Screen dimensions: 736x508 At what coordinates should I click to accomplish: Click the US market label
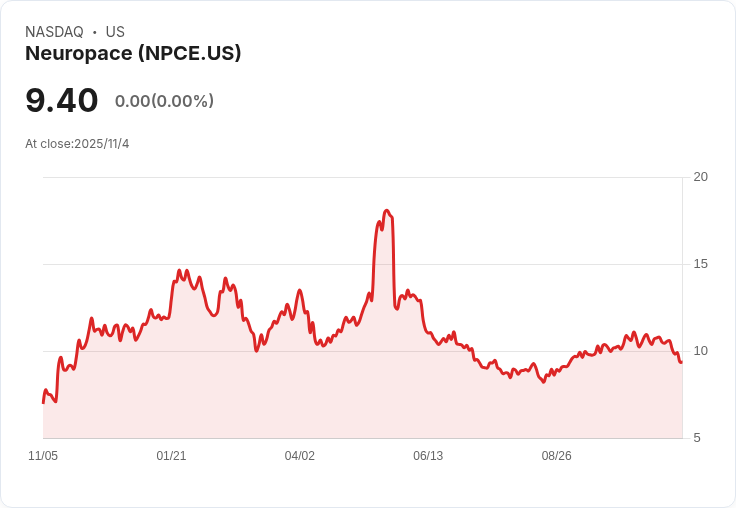pos(115,32)
